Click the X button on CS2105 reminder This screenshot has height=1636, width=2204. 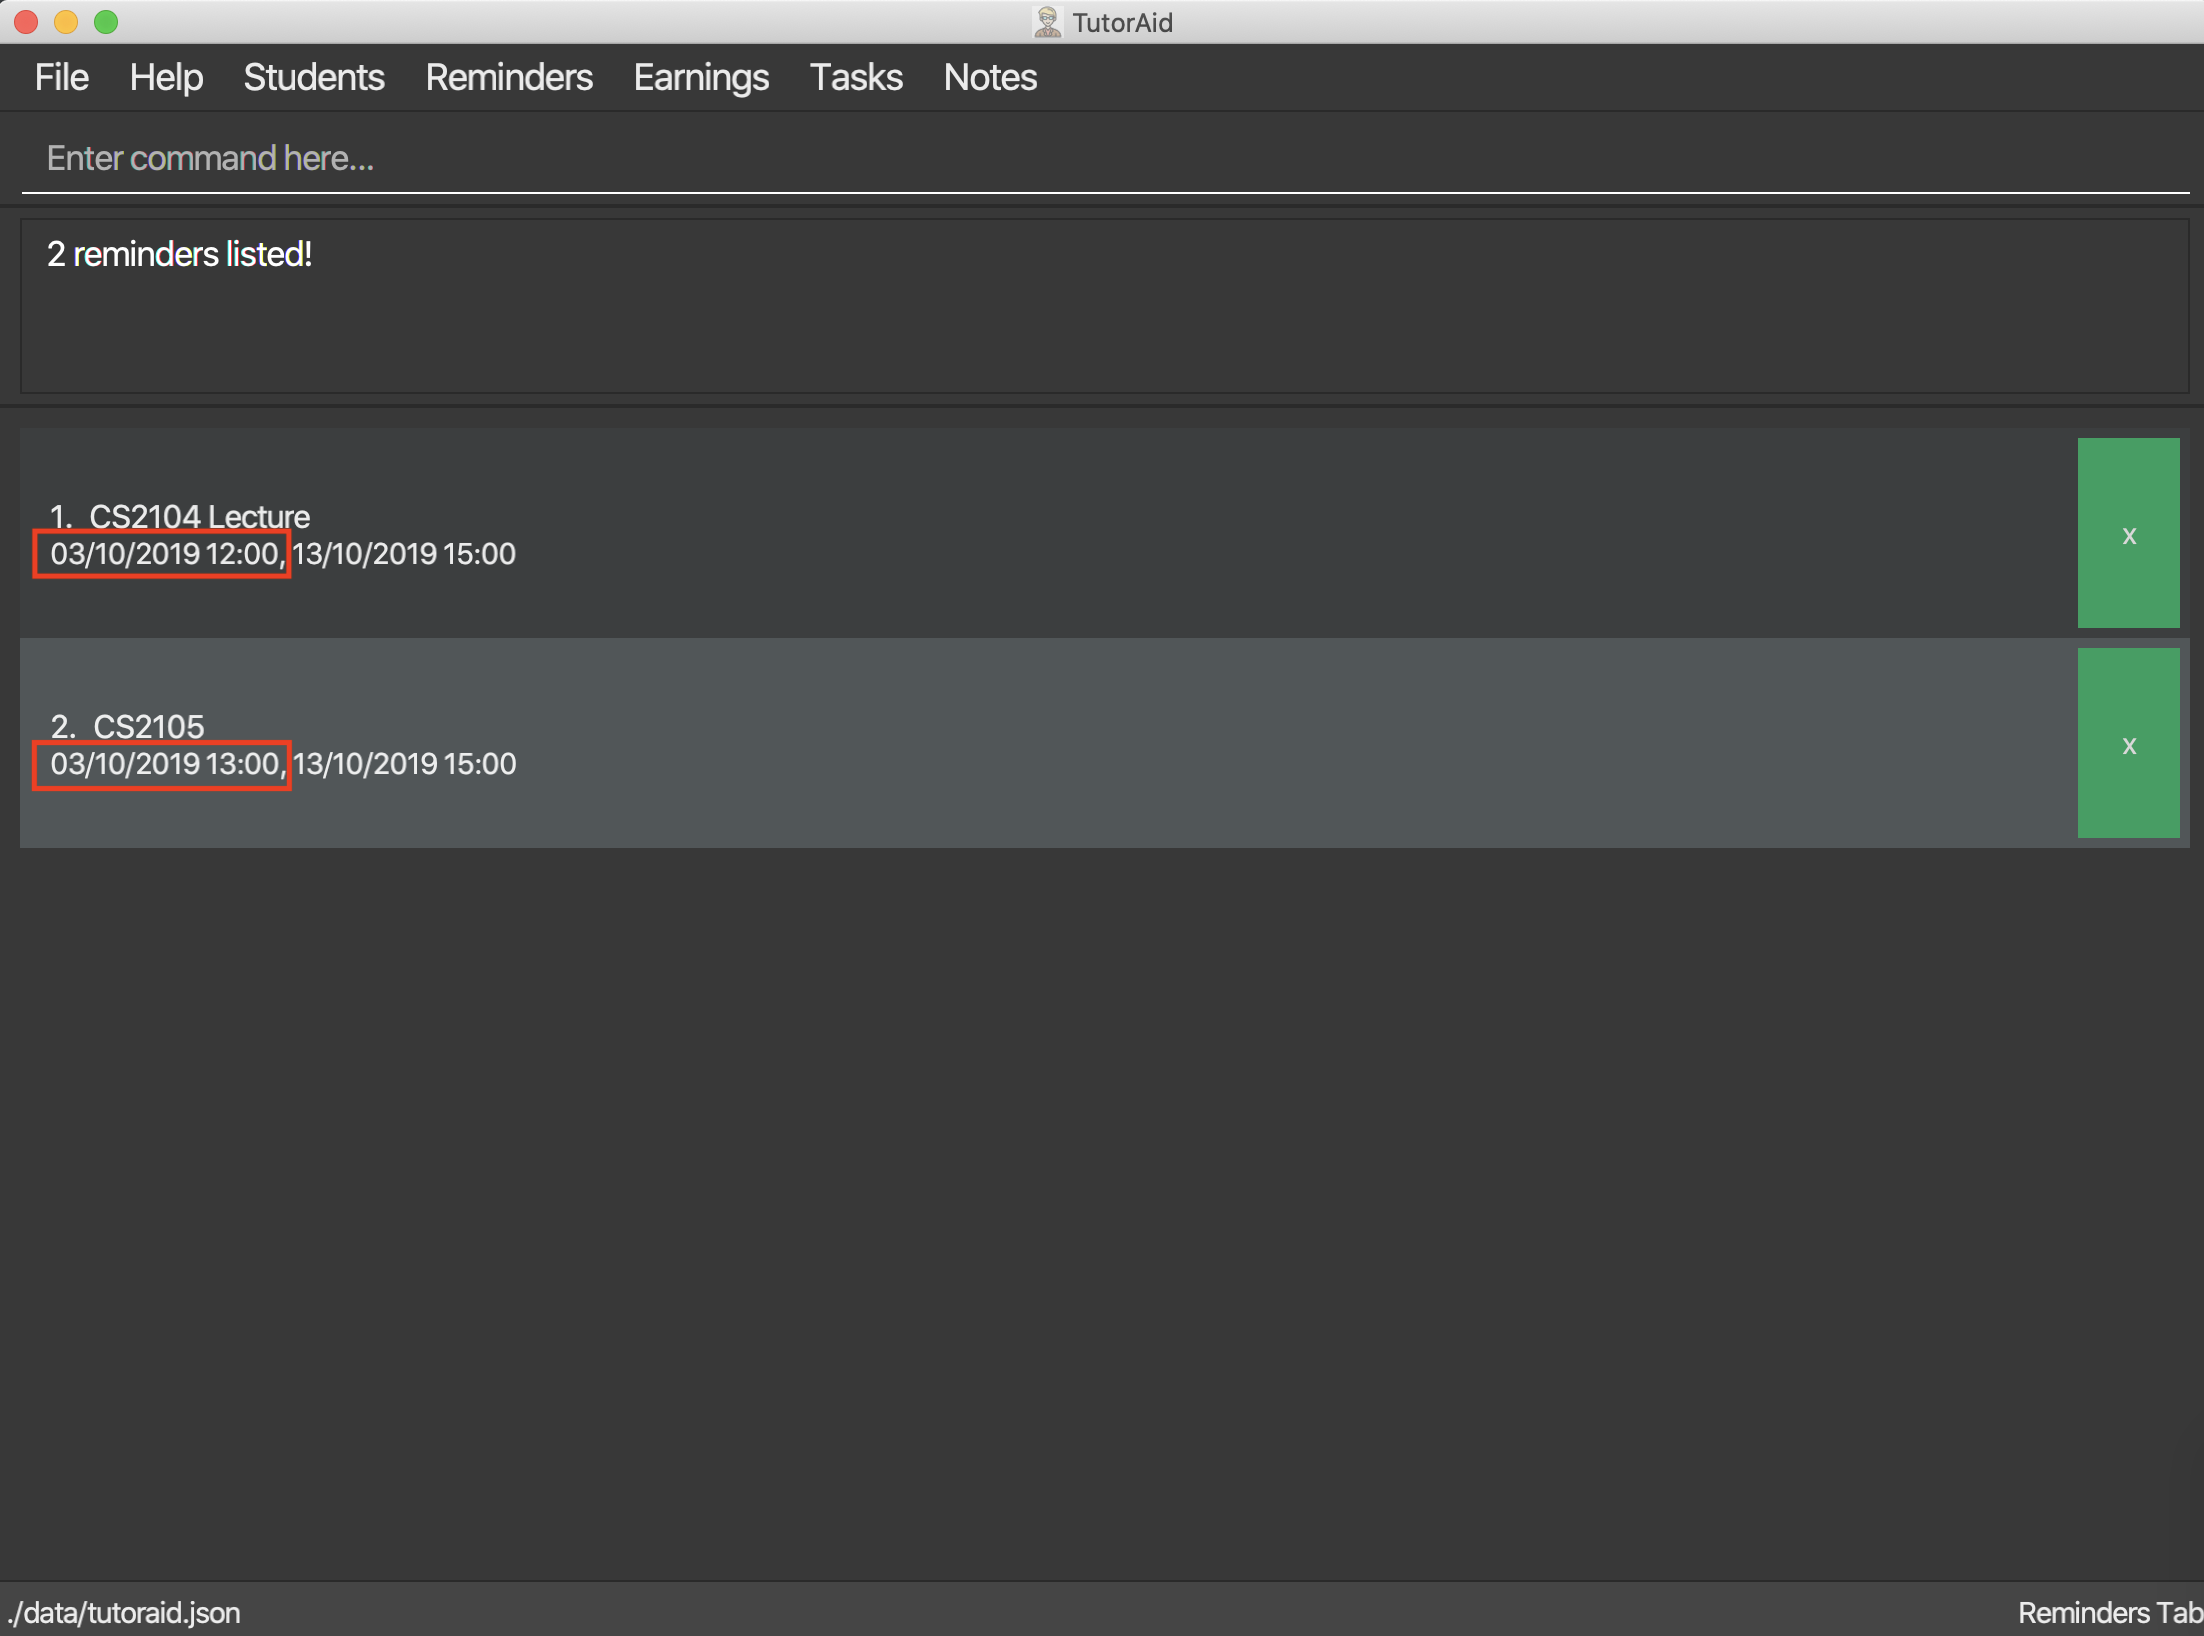[x=2128, y=744]
